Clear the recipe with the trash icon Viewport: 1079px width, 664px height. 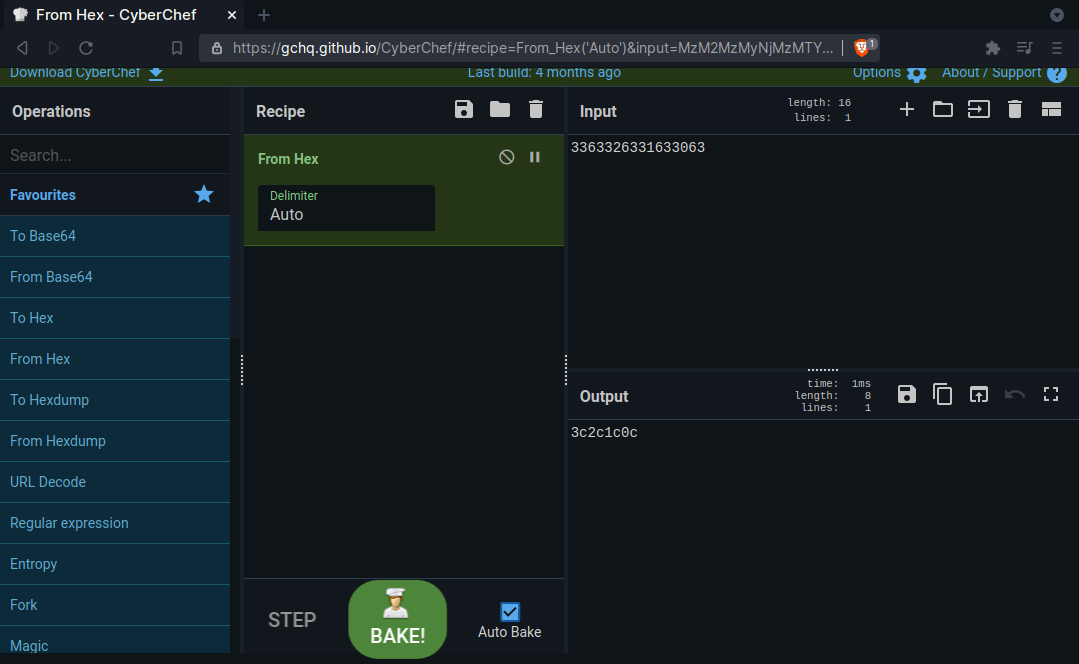click(x=536, y=109)
